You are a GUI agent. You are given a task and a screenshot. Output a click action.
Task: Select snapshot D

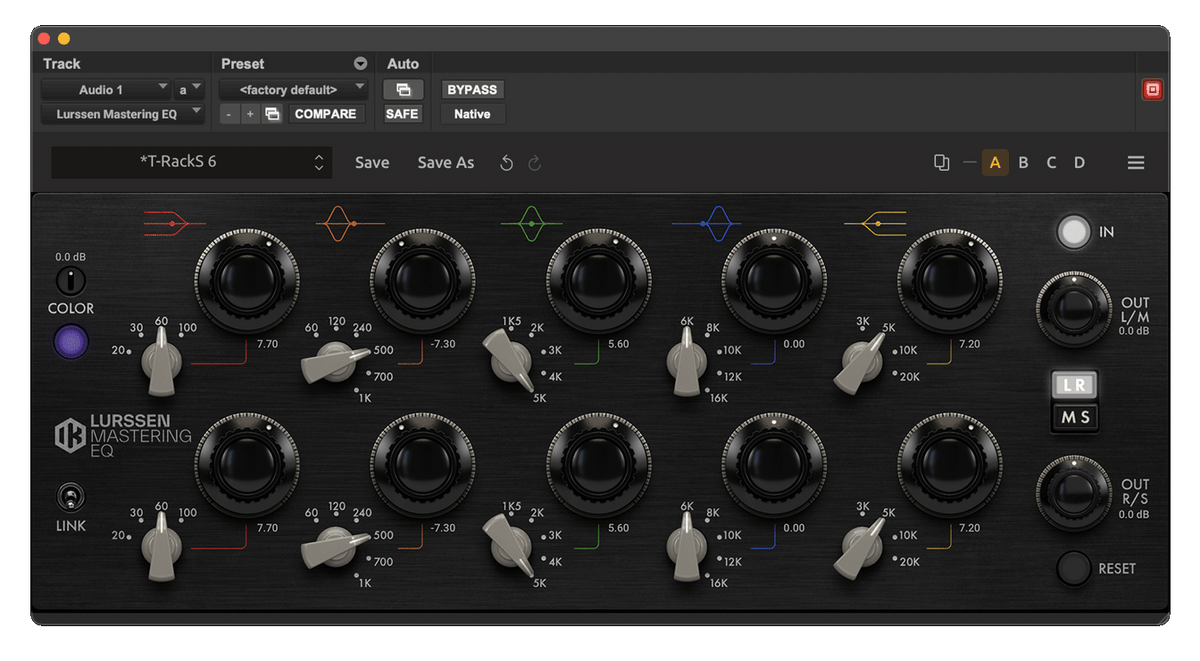coord(1079,163)
